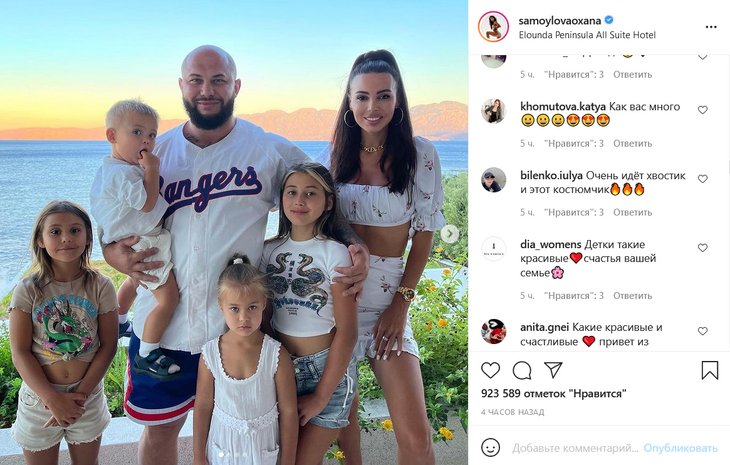Like khomutova.katya's comment
This screenshot has width=730, height=465.
click(703, 110)
